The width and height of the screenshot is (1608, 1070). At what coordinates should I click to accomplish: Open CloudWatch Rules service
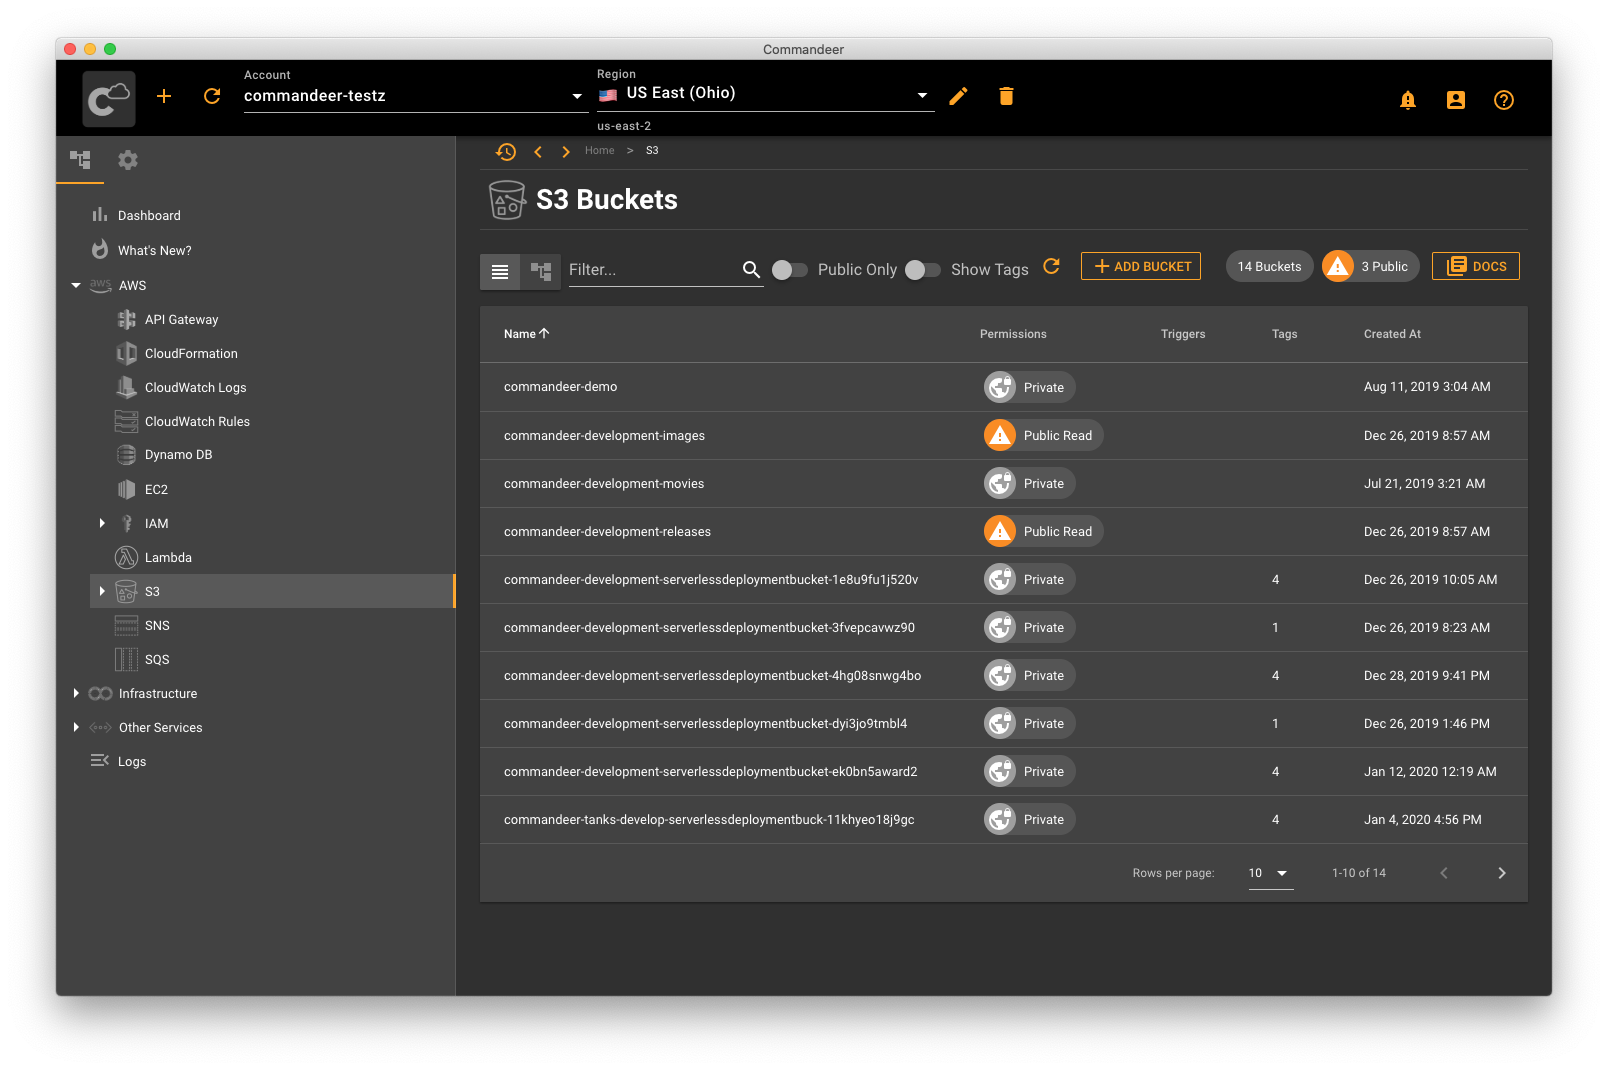tap(197, 422)
